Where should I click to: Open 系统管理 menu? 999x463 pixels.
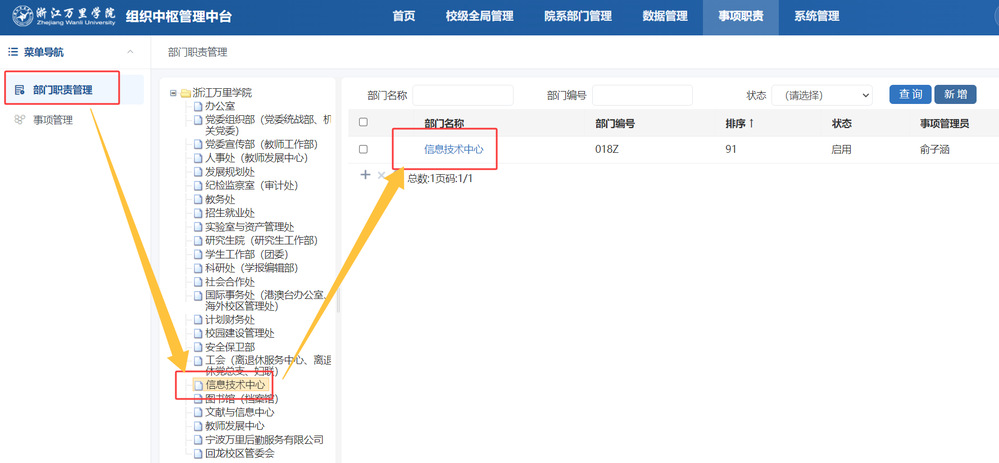817,17
